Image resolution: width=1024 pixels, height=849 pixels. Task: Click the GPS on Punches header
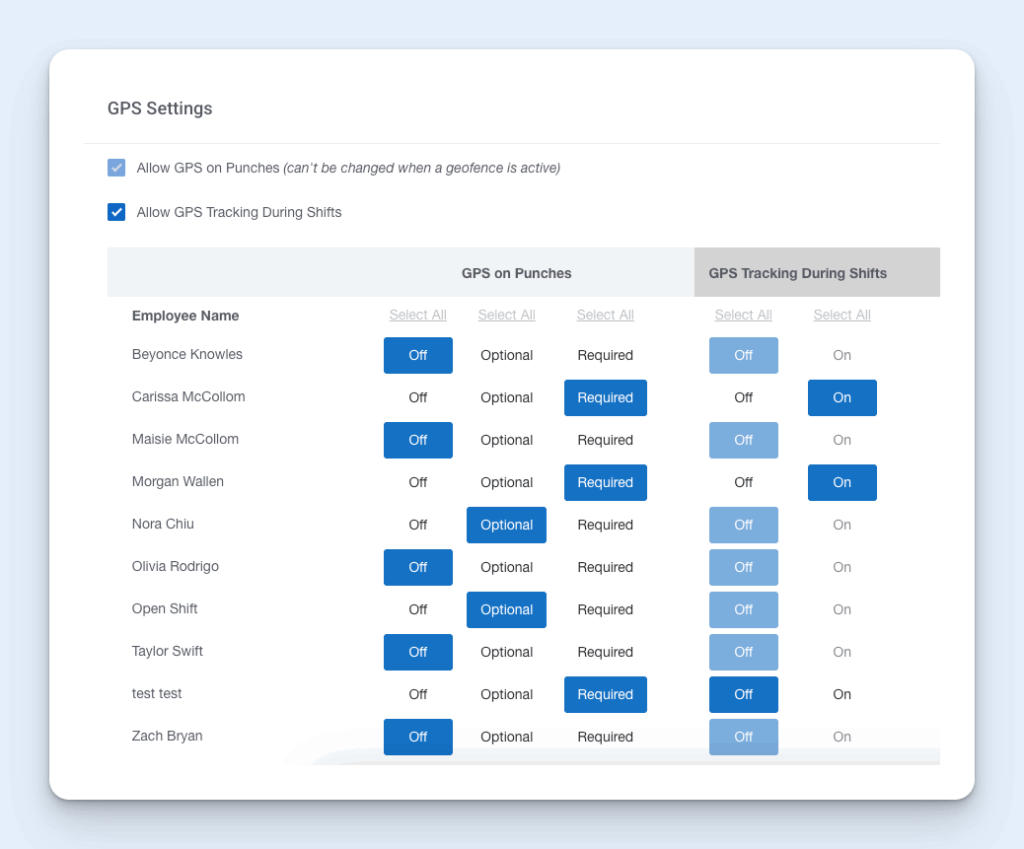[516, 272]
